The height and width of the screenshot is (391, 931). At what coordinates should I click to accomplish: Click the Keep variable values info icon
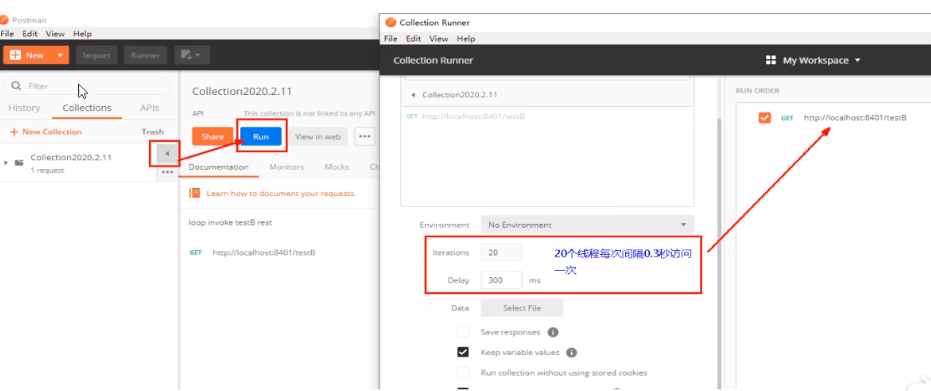(572, 352)
